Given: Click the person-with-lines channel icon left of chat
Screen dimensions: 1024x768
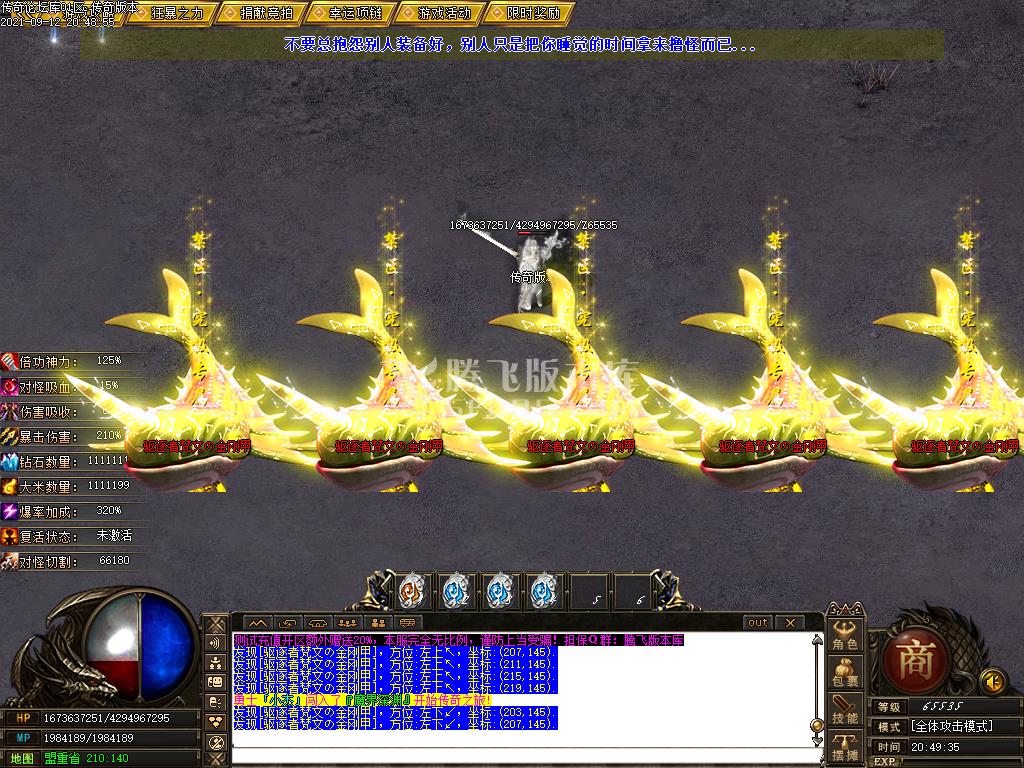Looking at the screenshot, I should [x=216, y=702].
